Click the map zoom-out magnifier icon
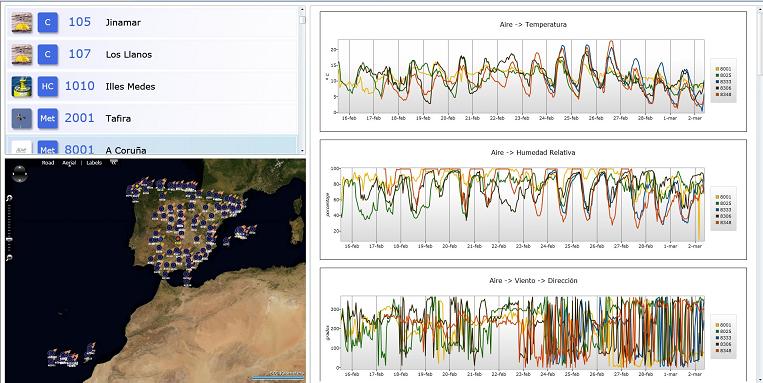Image resolution: width=763 pixels, height=383 pixels. (x=9, y=257)
